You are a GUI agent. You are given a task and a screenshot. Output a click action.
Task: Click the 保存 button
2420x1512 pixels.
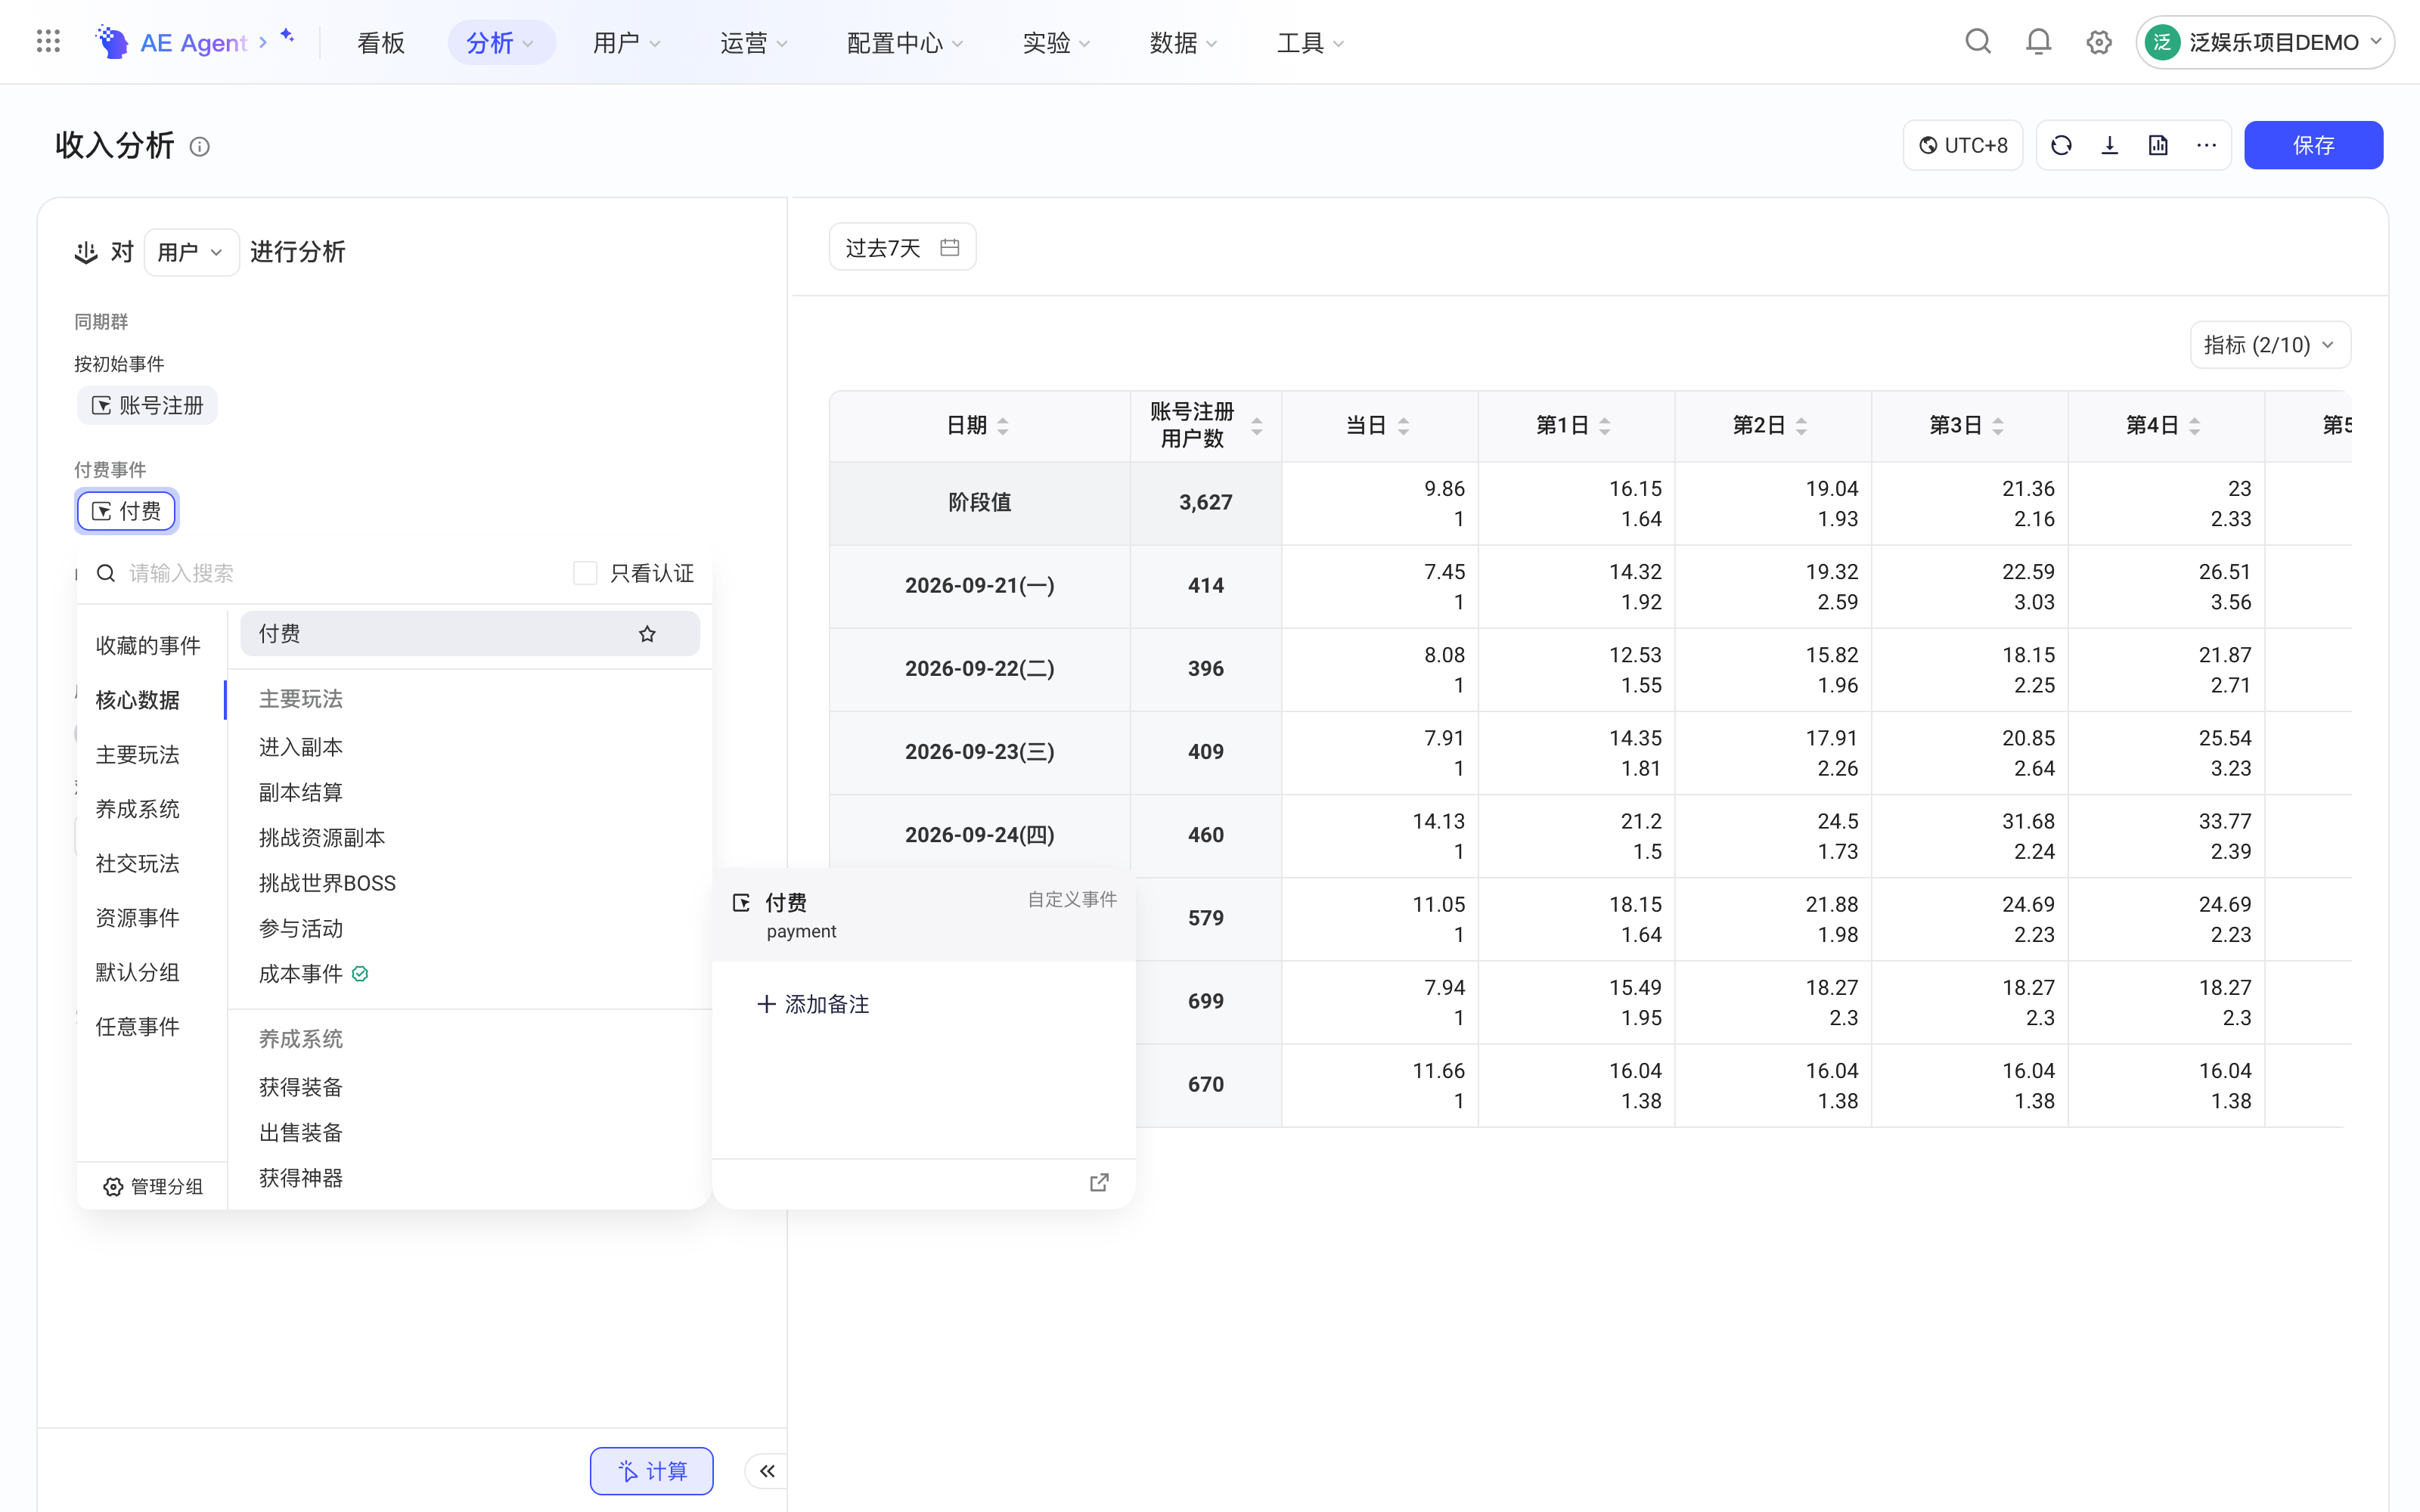[x=2313, y=146]
